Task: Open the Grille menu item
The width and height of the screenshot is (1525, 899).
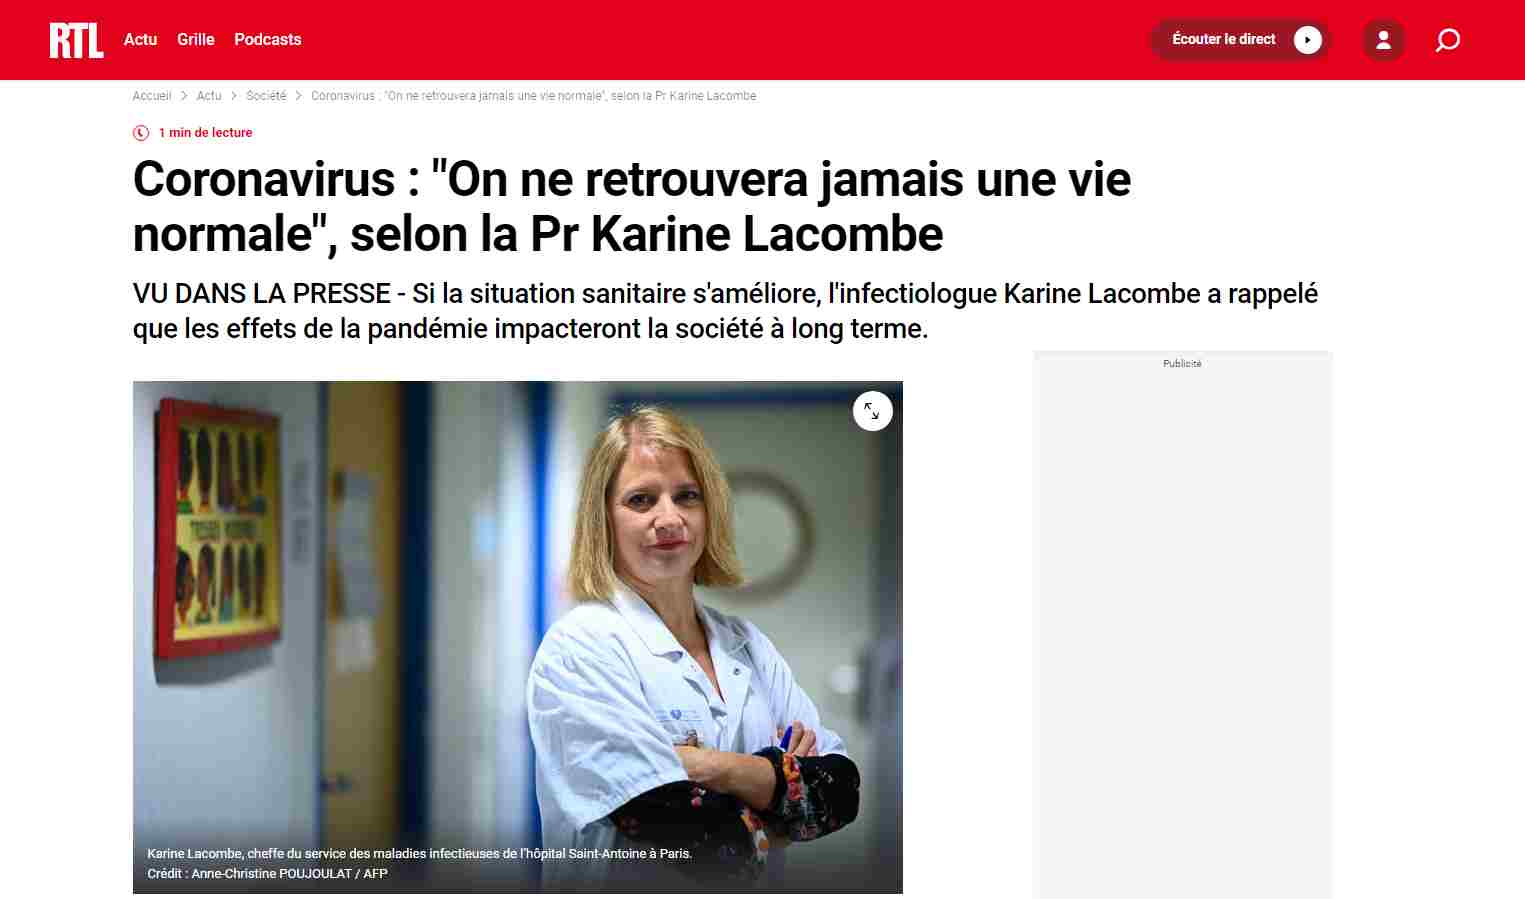Action: [196, 39]
